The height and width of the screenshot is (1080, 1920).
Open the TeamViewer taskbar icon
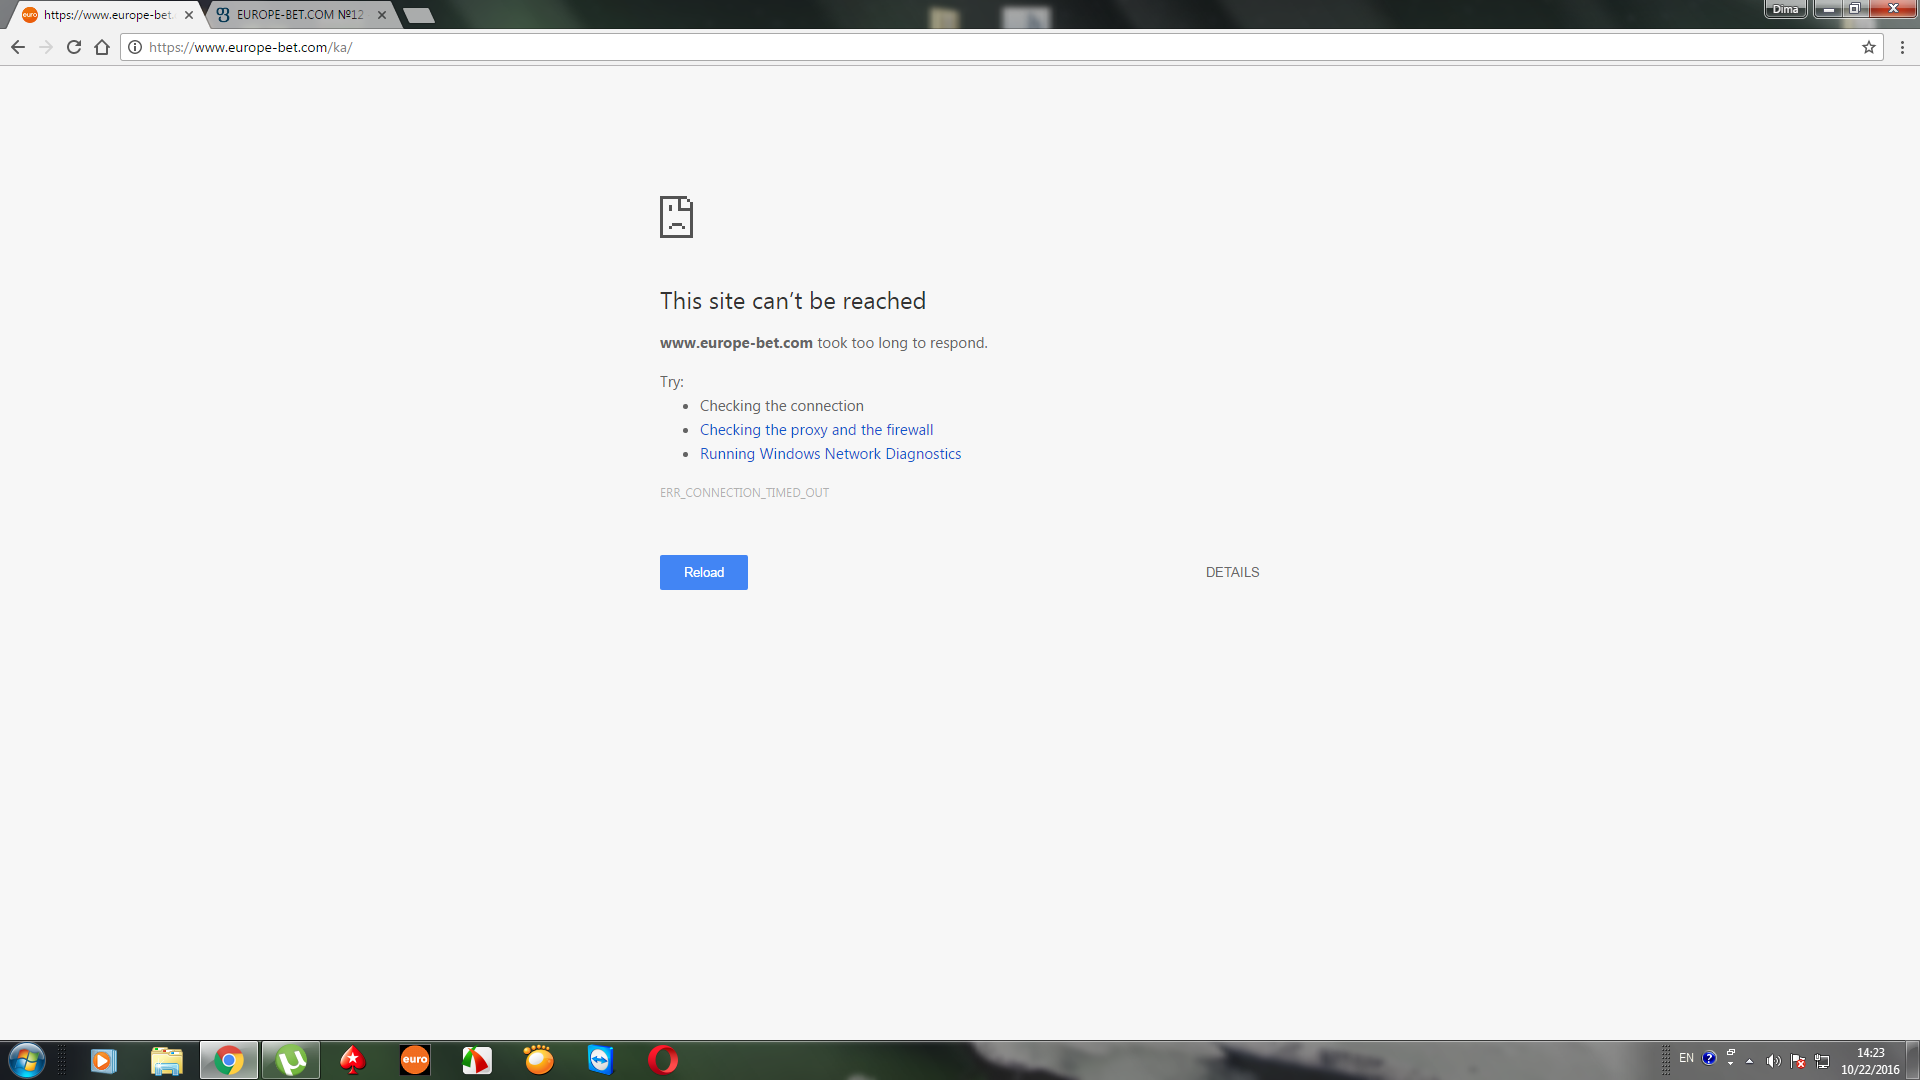click(x=600, y=1060)
